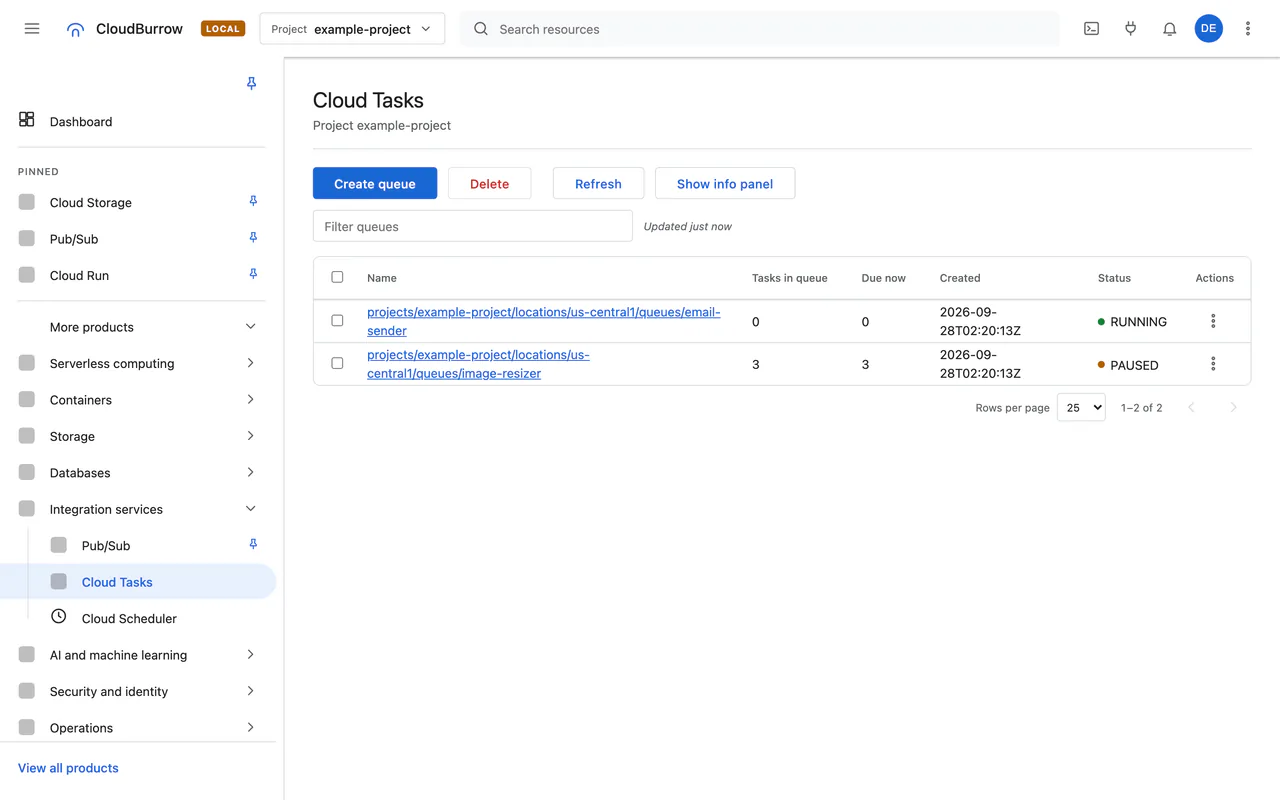Focus the Search resources field
This screenshot has height=800, width=1280.
[760, 29]
